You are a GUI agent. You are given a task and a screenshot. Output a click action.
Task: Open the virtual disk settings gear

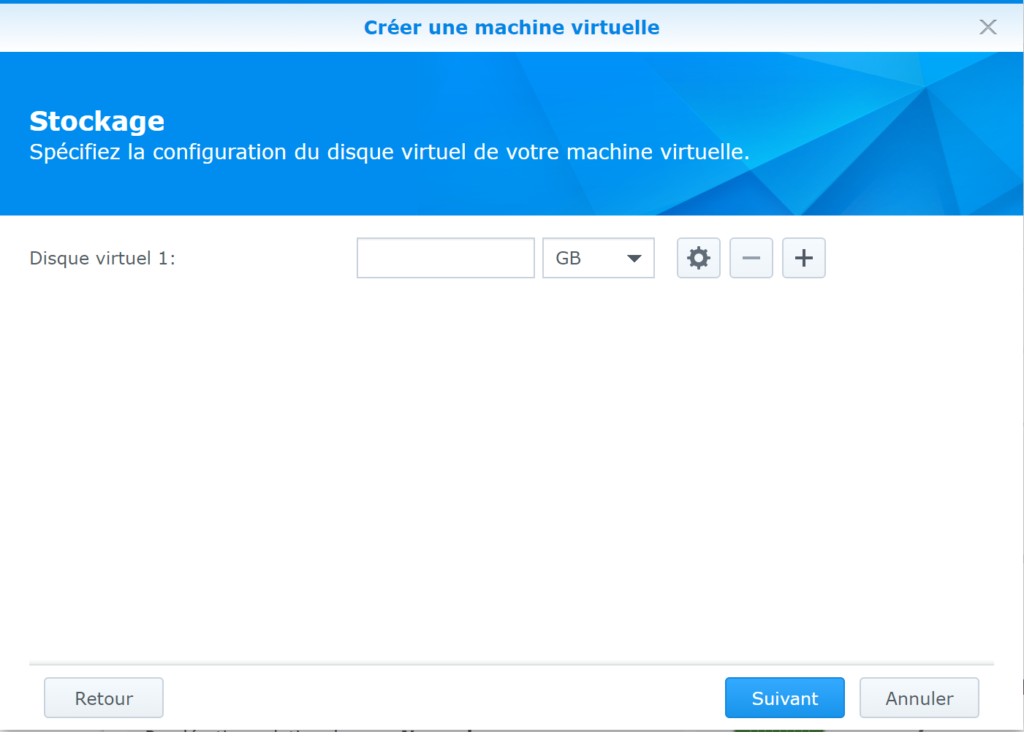[698, 258]
